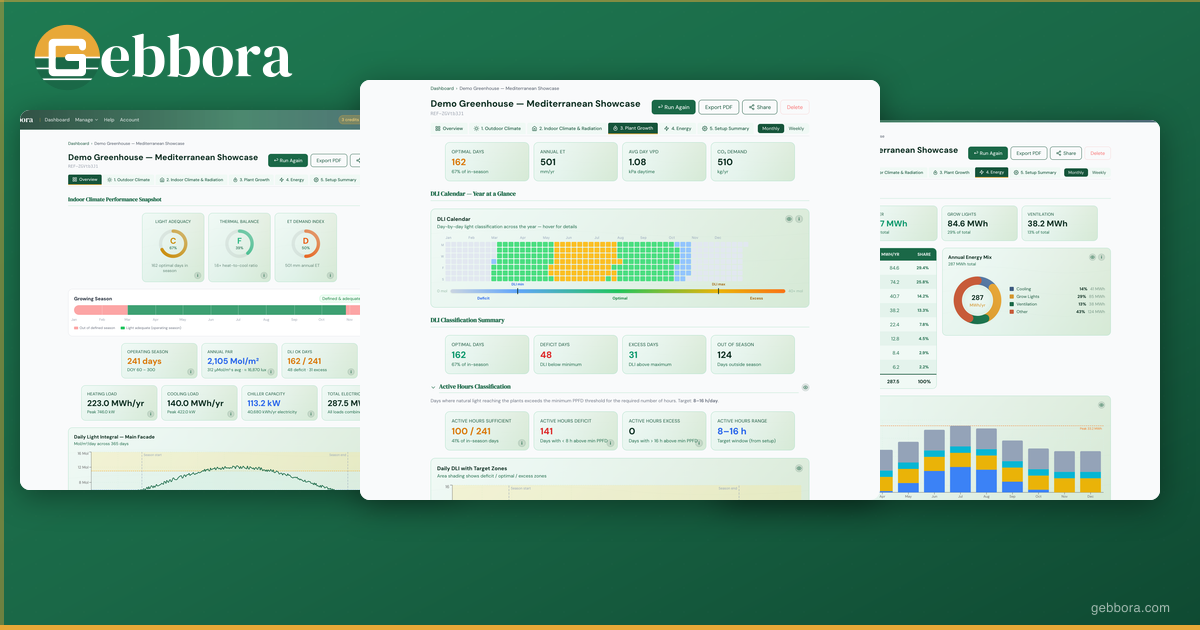Screen dimensions: 1200x630
Task: Select Monthly toggle in center window
Action: click(771, 129)
